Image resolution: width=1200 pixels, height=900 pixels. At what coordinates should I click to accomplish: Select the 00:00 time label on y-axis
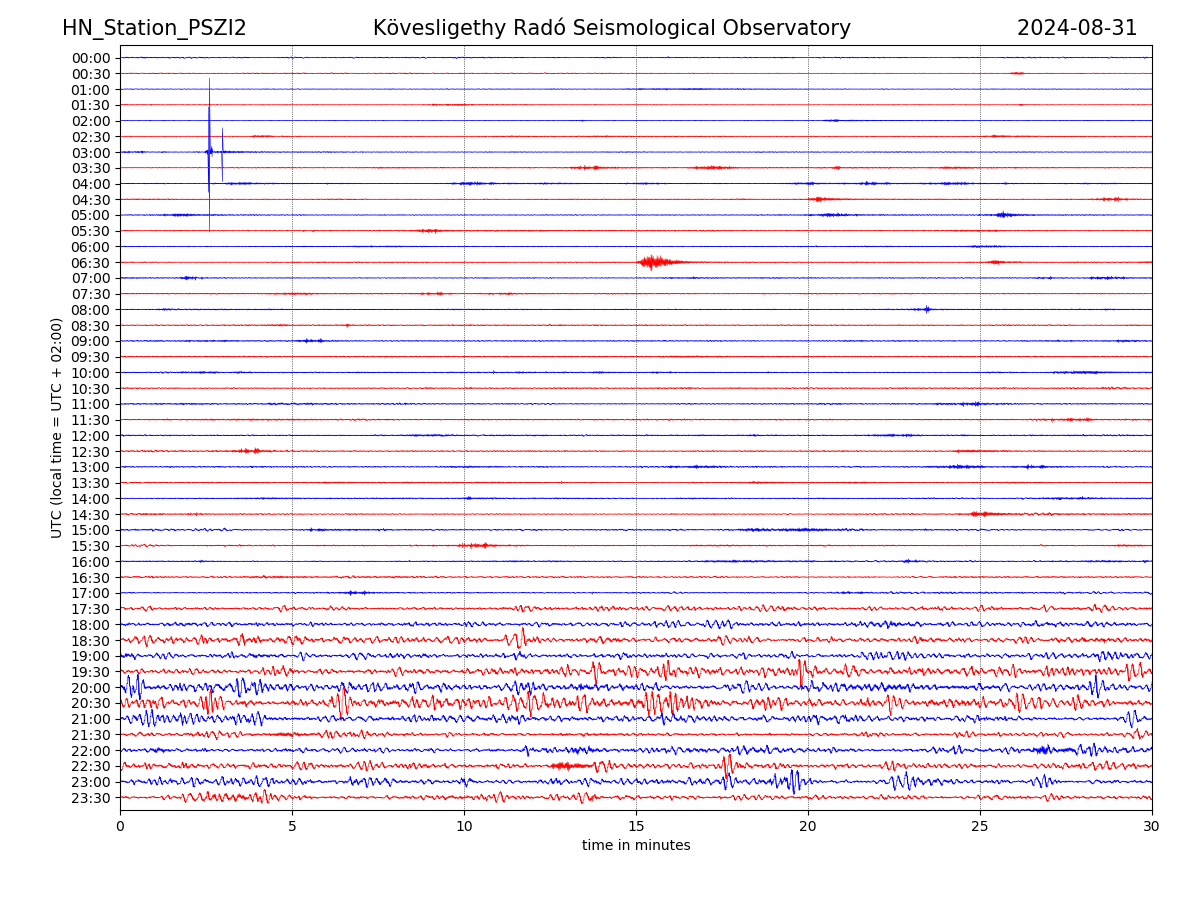point(91,58)
